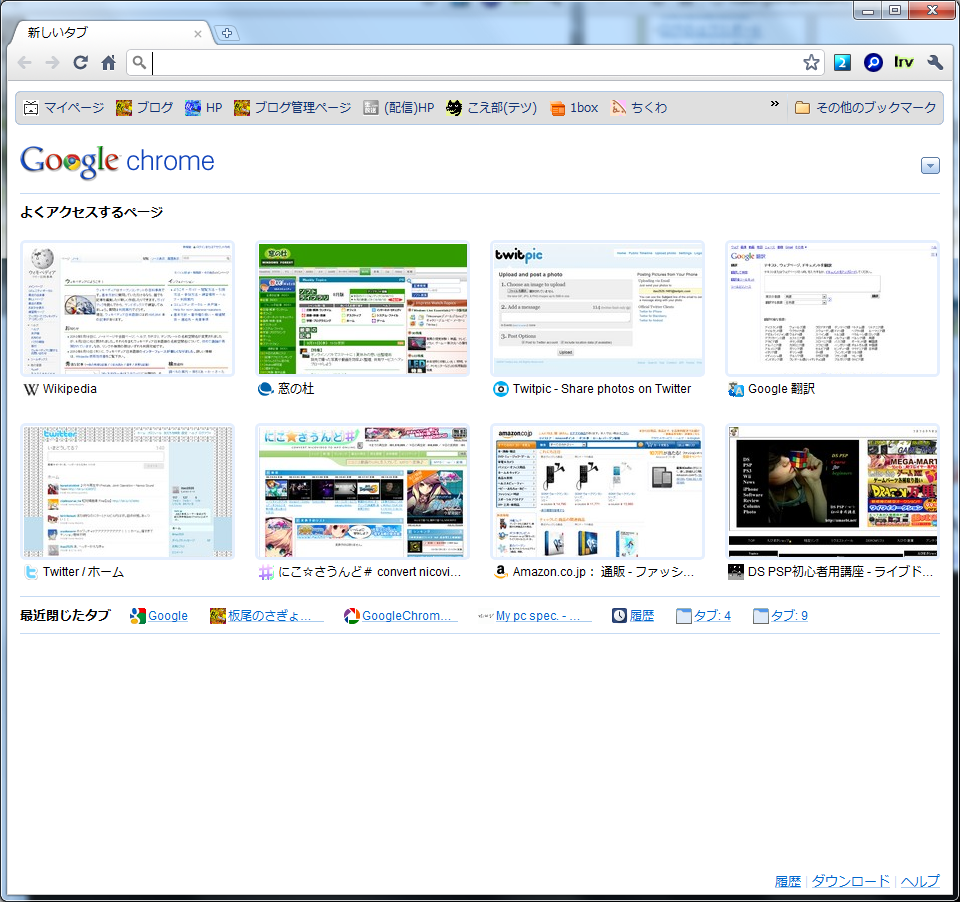Screen dimensions: 960x902
Task: Restore the タブ: 9 window
Action: tap(781, 616)
